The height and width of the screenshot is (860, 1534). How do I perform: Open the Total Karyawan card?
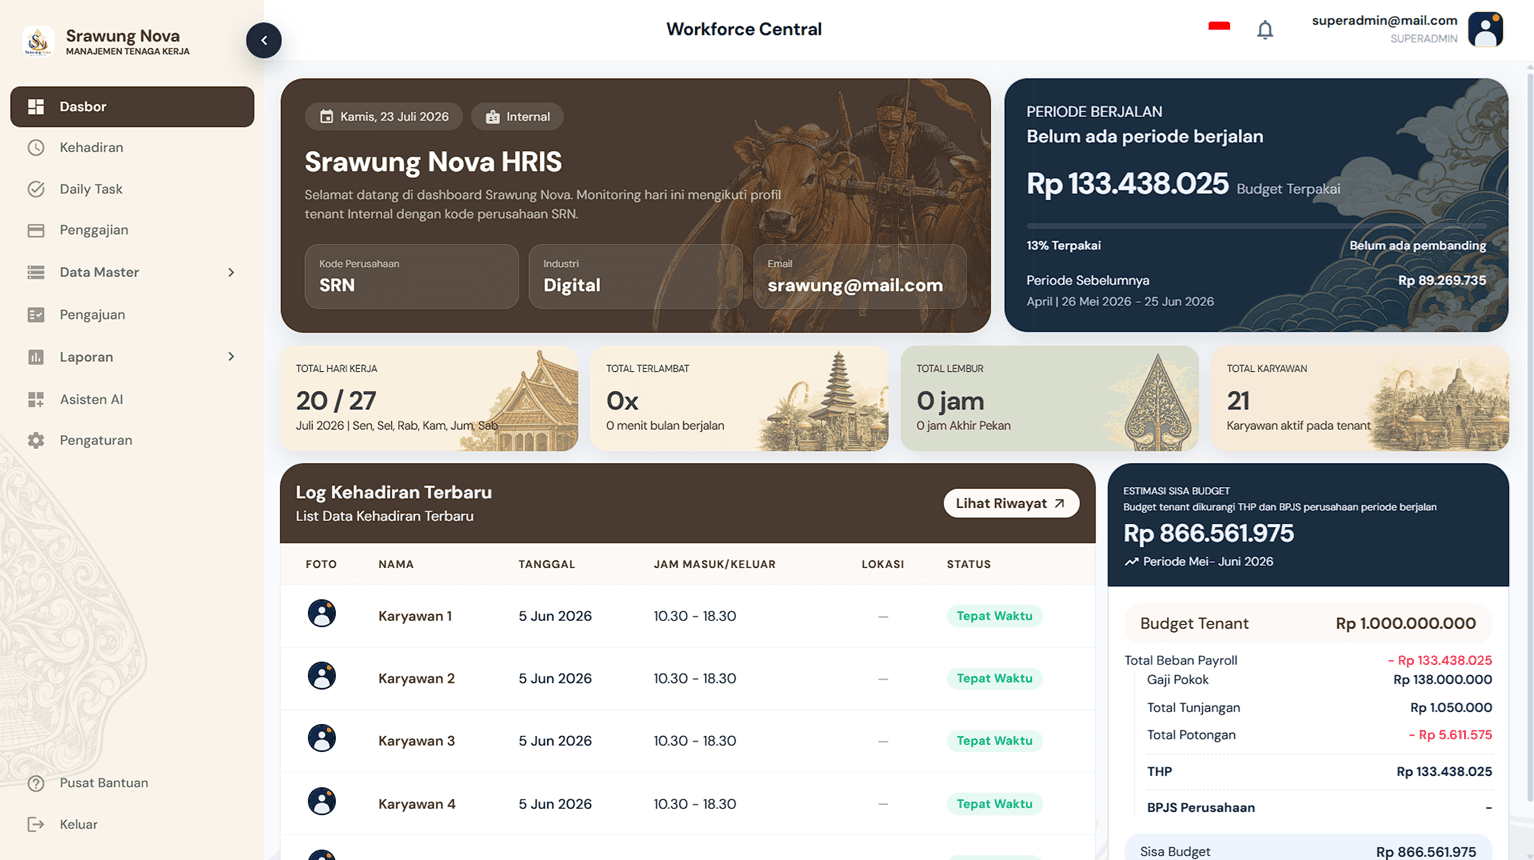point(1360,399)
